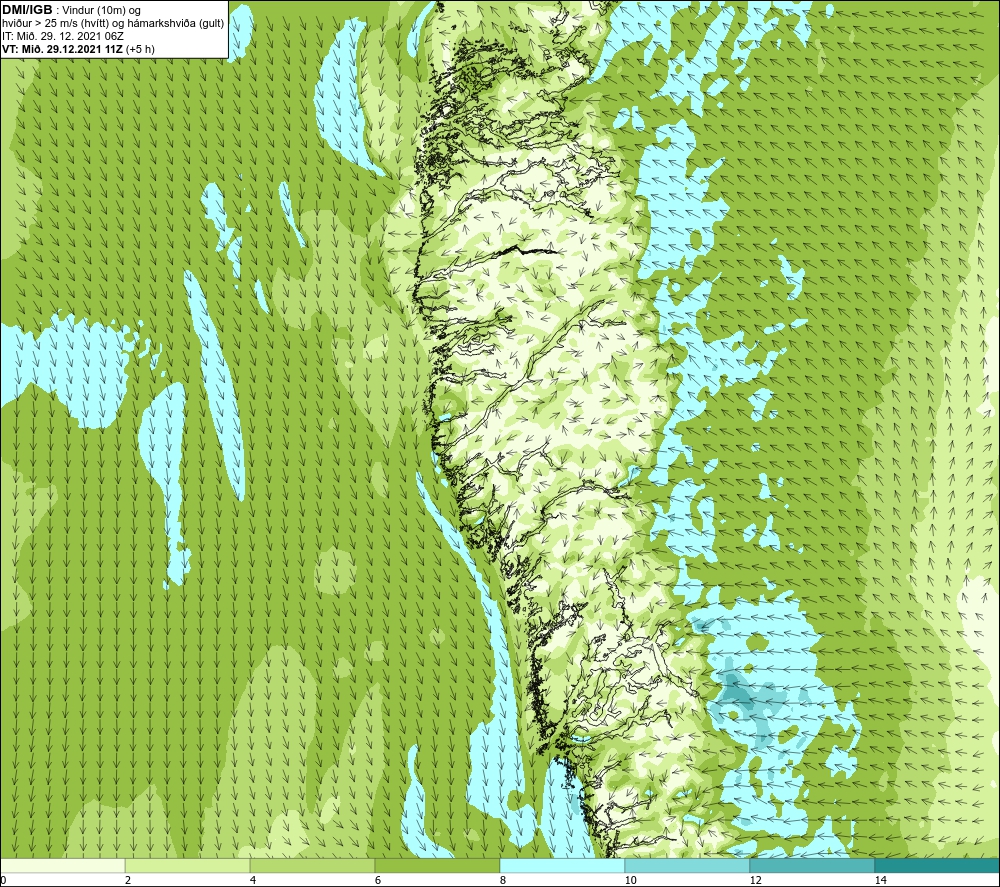The image size is (1000, 887).
Task: Click the 'IT: Mið. 29. 12. 2021 06Z' line
Action: click(x=62, y=36)
